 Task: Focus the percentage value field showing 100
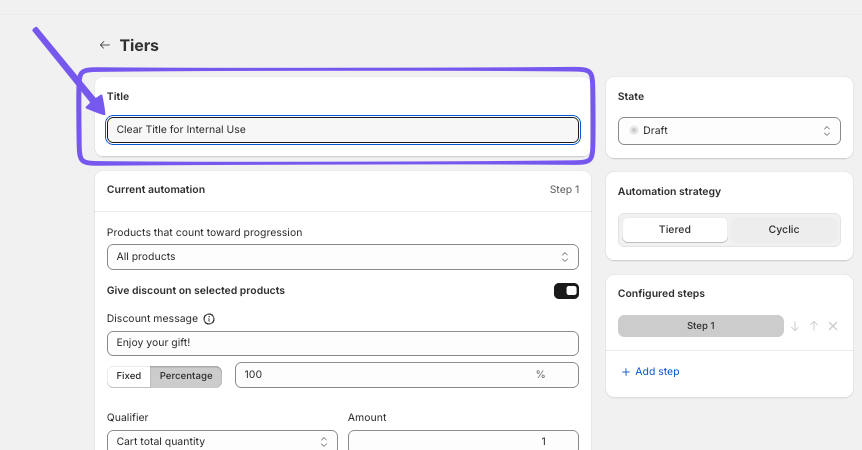point(407,375)
